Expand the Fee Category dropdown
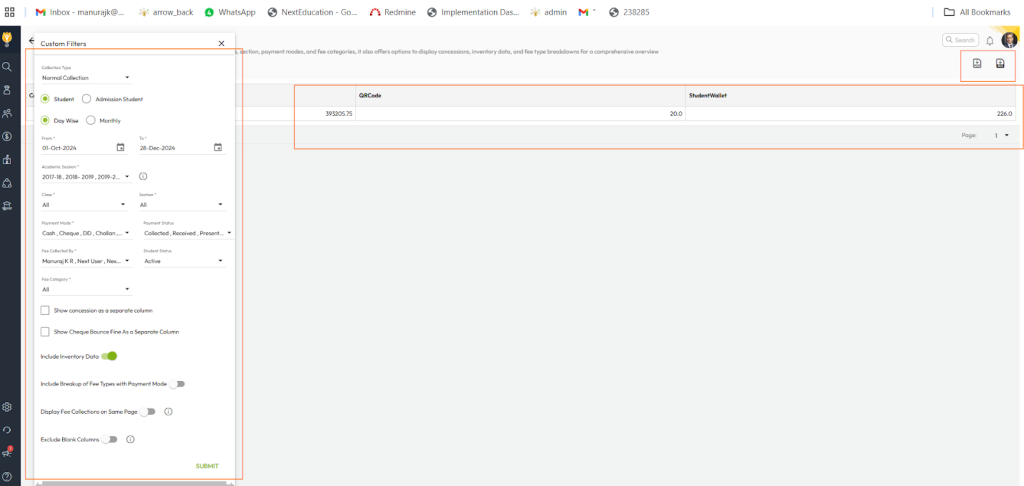This screenshot has width=1024, height=486. pos(86,290)
